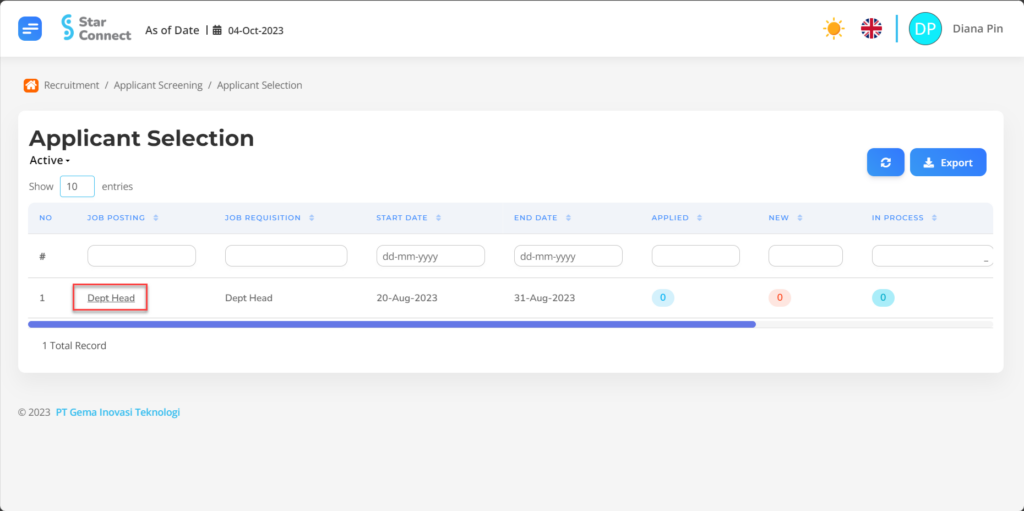Click the NO column header
Viewport: 1024px width, 511px height.
(x=46, y=218)
